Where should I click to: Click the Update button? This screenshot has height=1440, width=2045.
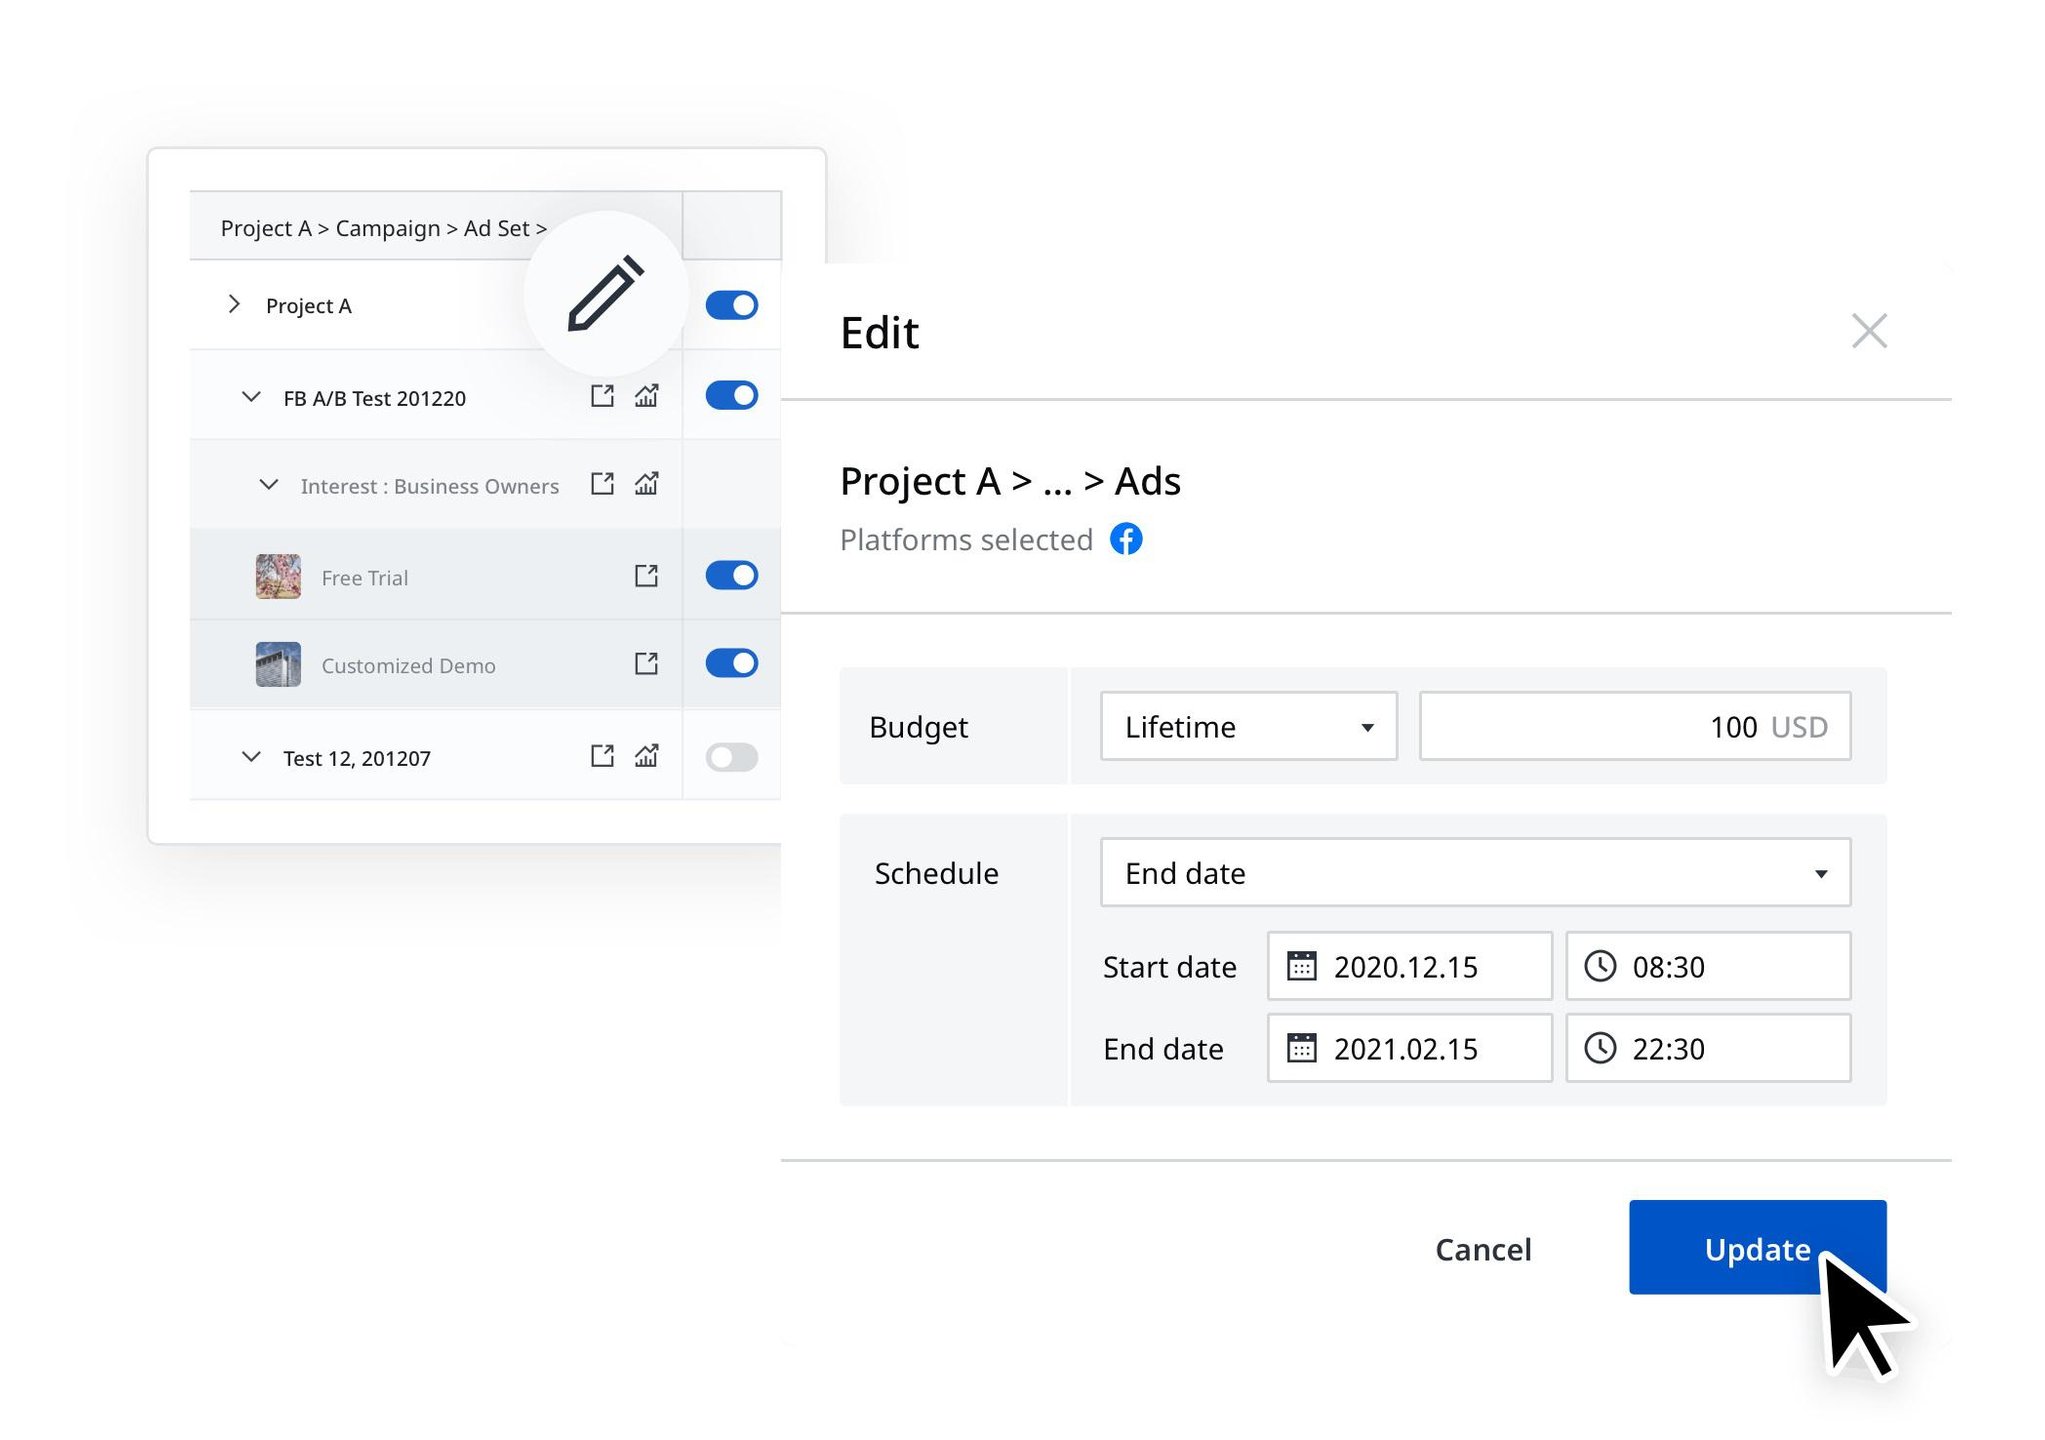point(1756,1248)
